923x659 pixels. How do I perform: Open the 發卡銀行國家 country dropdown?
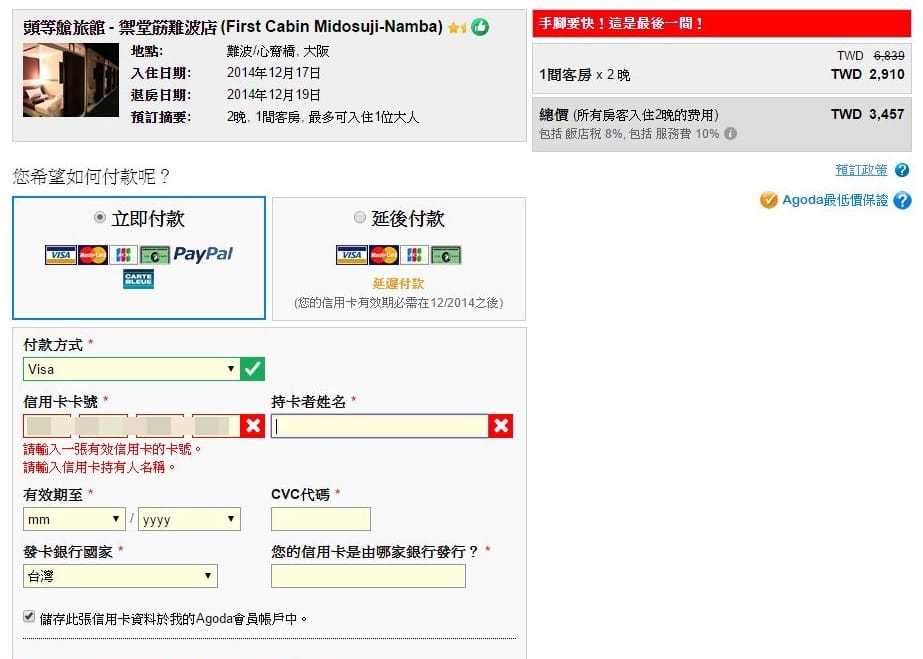coord(120,576)
